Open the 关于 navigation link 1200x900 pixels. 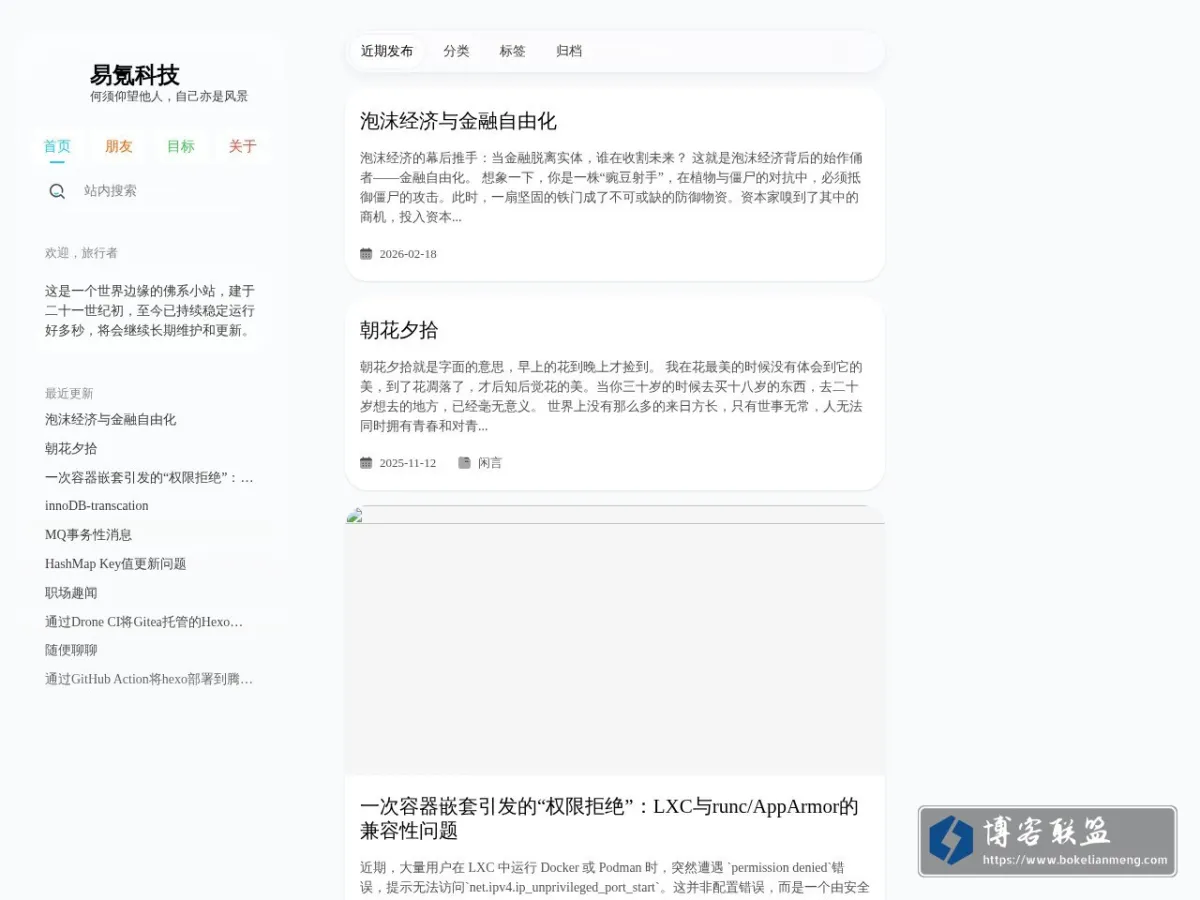[x=242, y=146]
